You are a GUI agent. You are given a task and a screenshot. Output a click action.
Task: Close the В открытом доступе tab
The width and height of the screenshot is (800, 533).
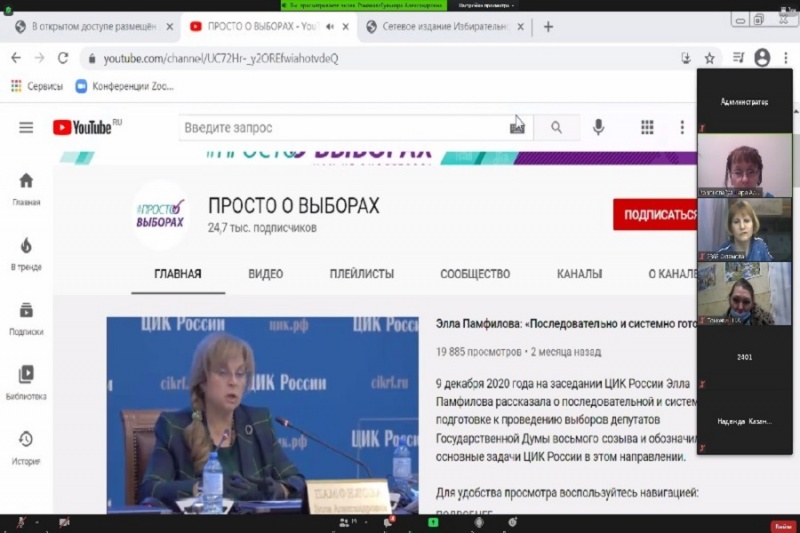coord(169,27)
